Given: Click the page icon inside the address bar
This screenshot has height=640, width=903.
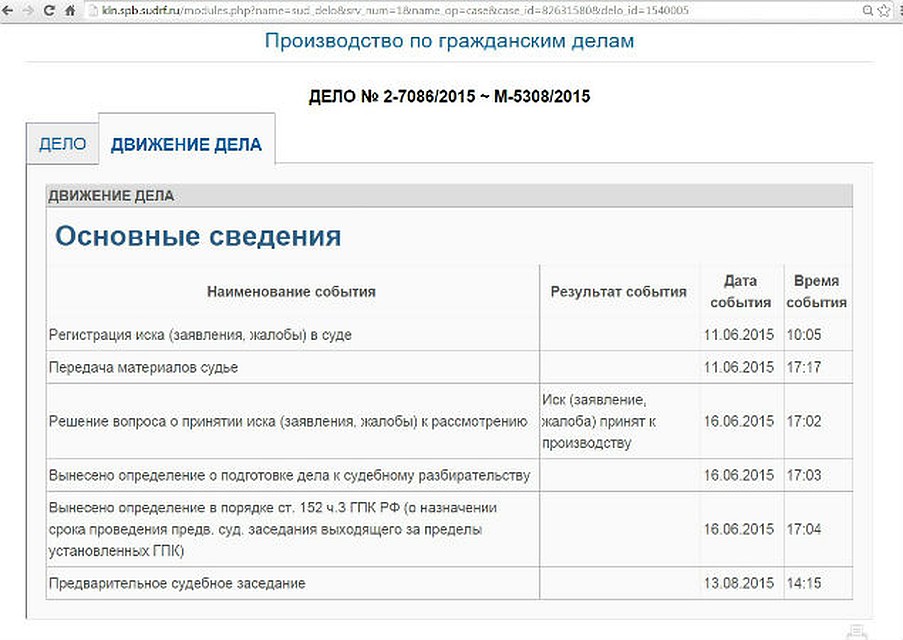Looking at the screenshot, I should pyautogui.click(x=91, y=10).
